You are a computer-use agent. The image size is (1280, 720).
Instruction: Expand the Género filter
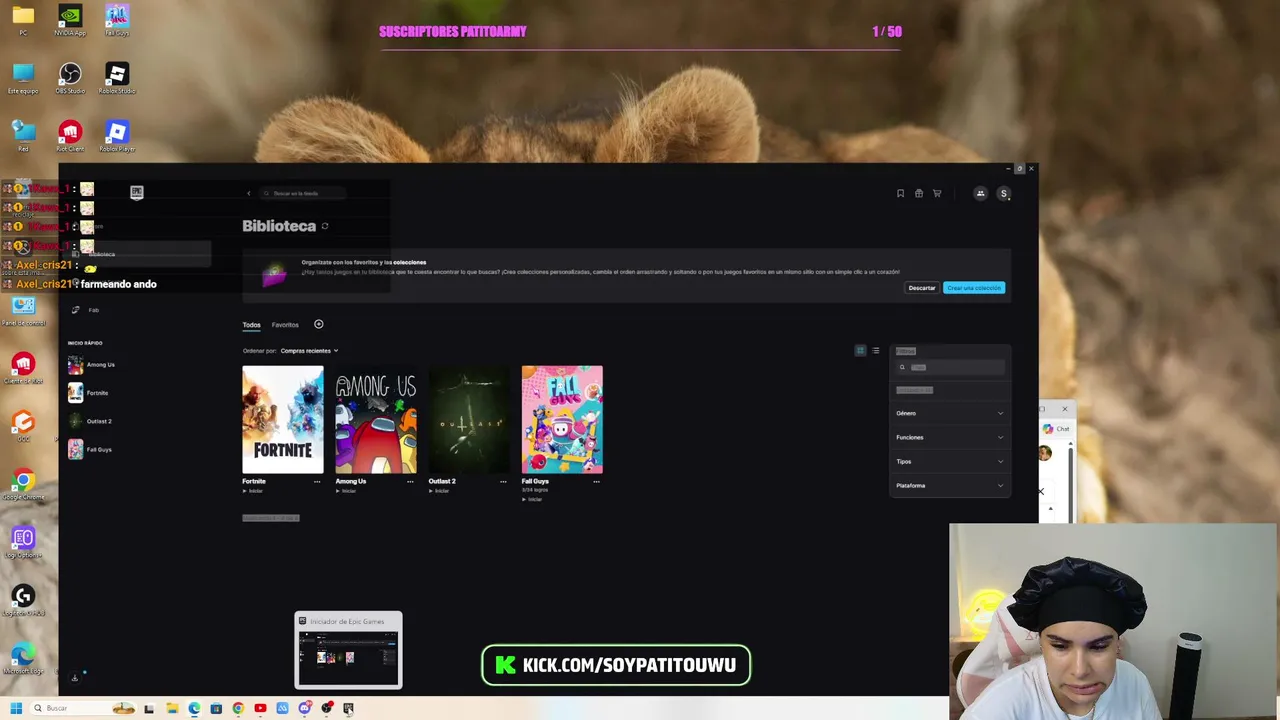pos(950,413)
